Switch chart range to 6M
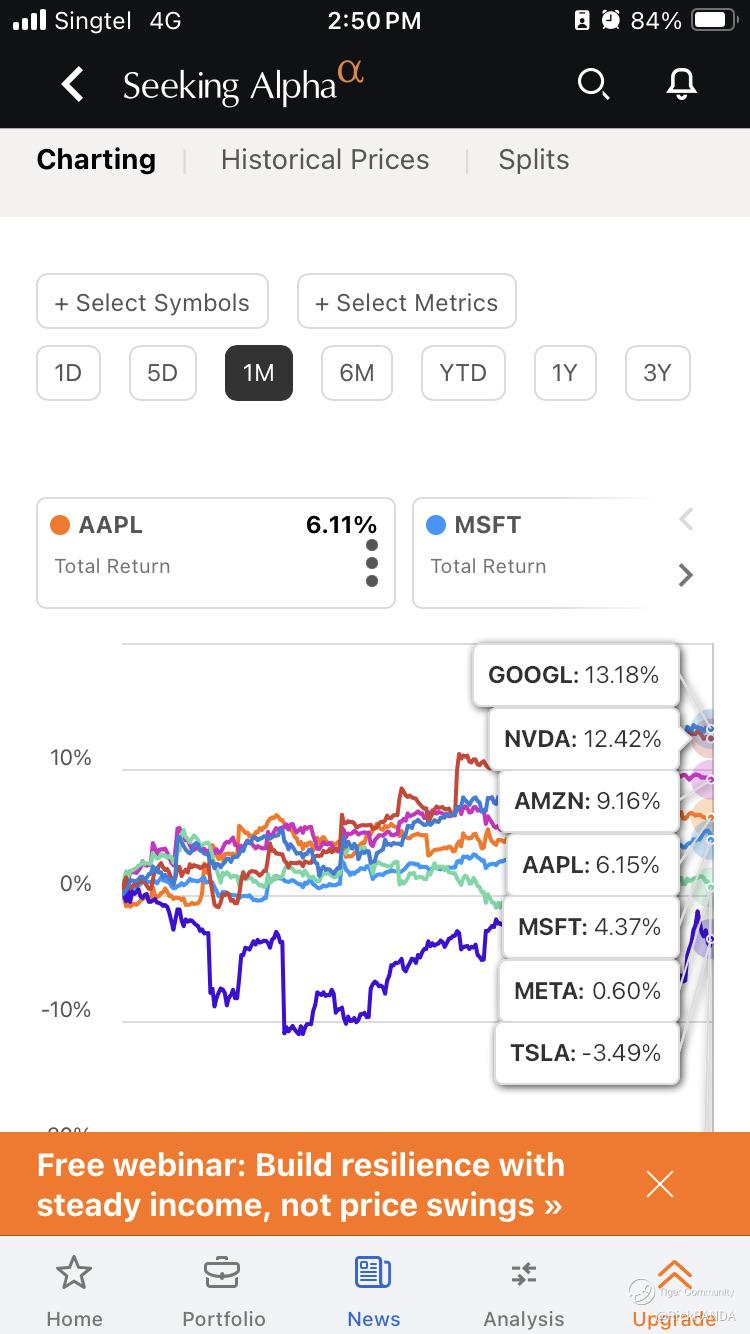This screenshot has height=1334, width=750. pos(357,373)
